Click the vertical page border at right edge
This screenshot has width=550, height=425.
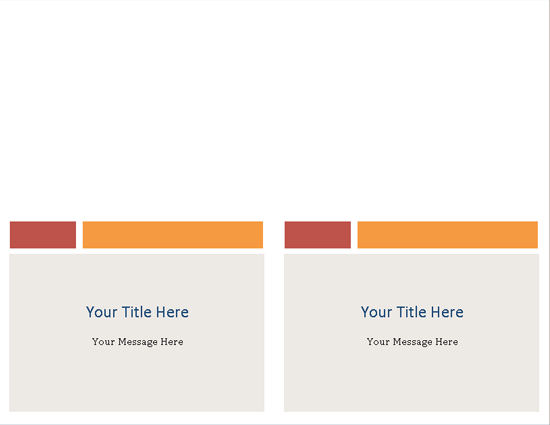549,212
